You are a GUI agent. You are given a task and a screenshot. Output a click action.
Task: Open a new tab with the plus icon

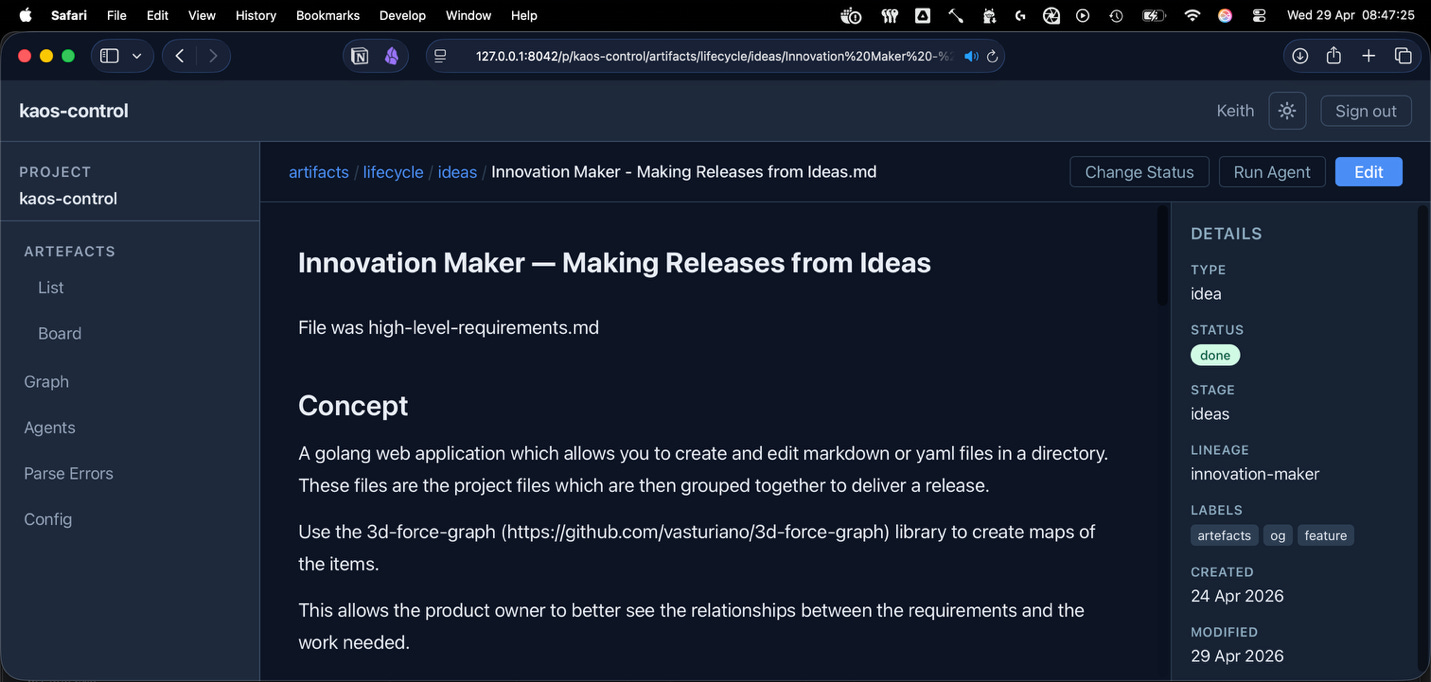(1369, 56)
